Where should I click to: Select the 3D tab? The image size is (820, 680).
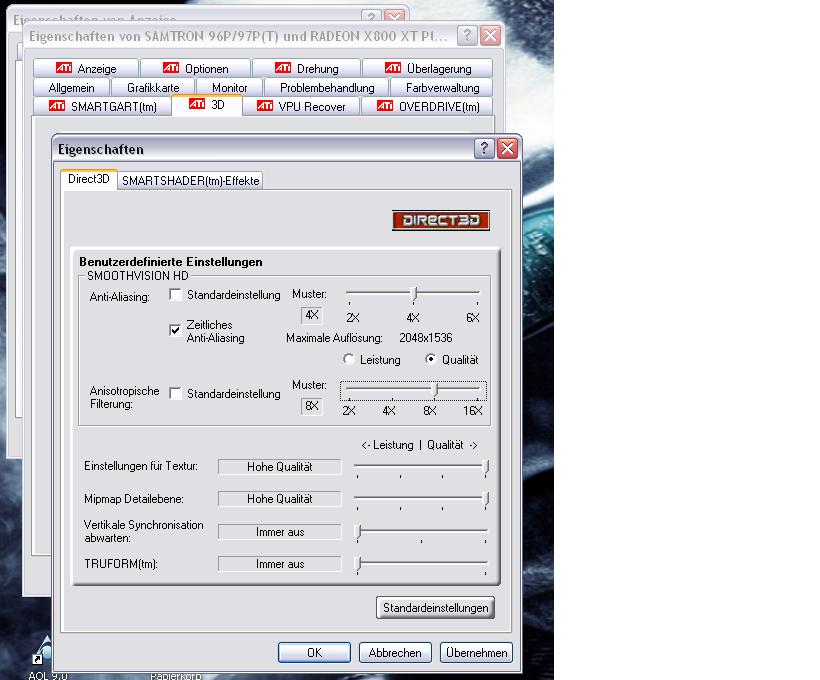[207, 105]
